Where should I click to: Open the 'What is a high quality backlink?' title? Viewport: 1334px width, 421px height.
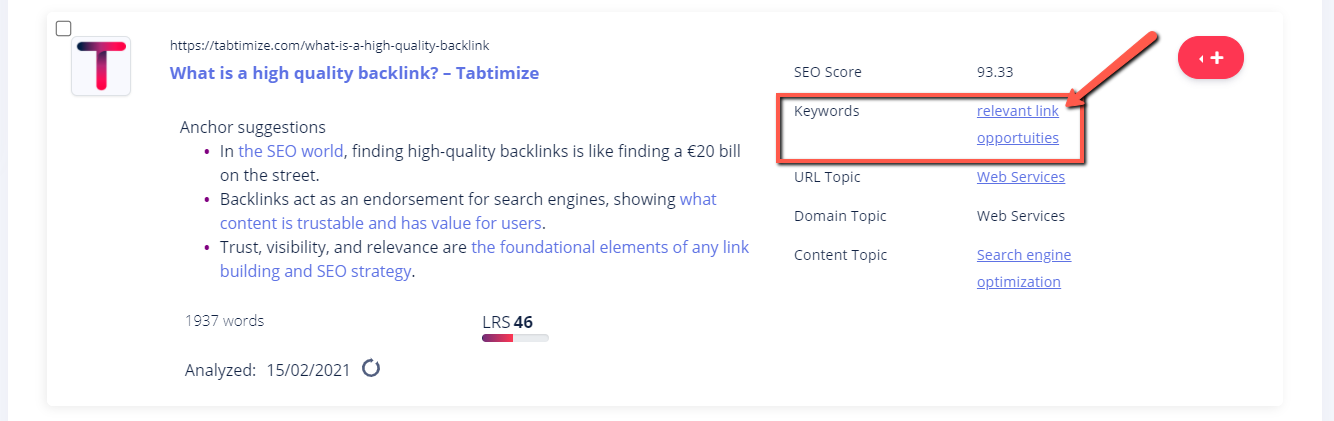coord(354,73)
